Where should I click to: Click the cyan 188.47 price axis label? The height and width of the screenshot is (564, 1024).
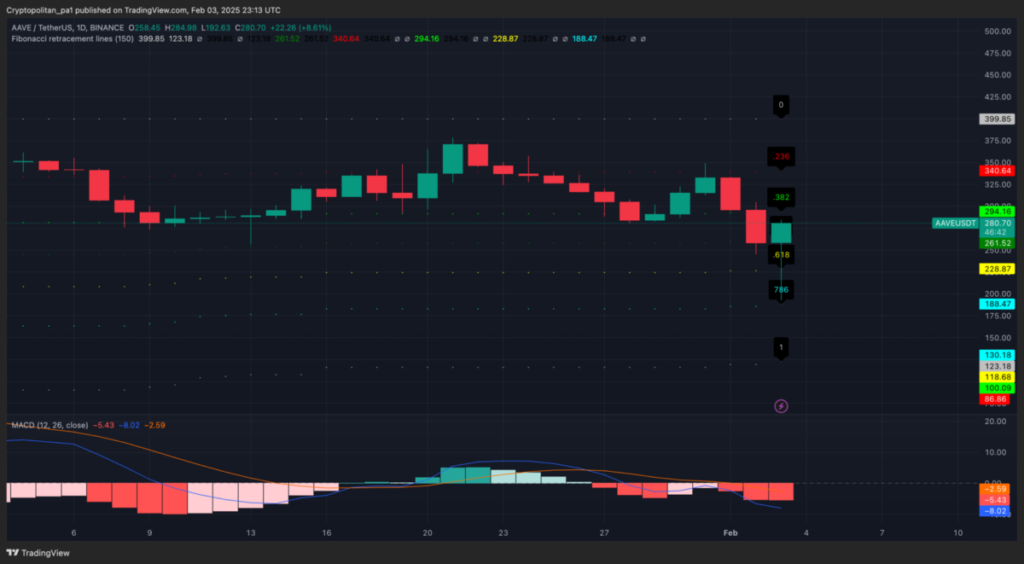click(x=997, y=304)
